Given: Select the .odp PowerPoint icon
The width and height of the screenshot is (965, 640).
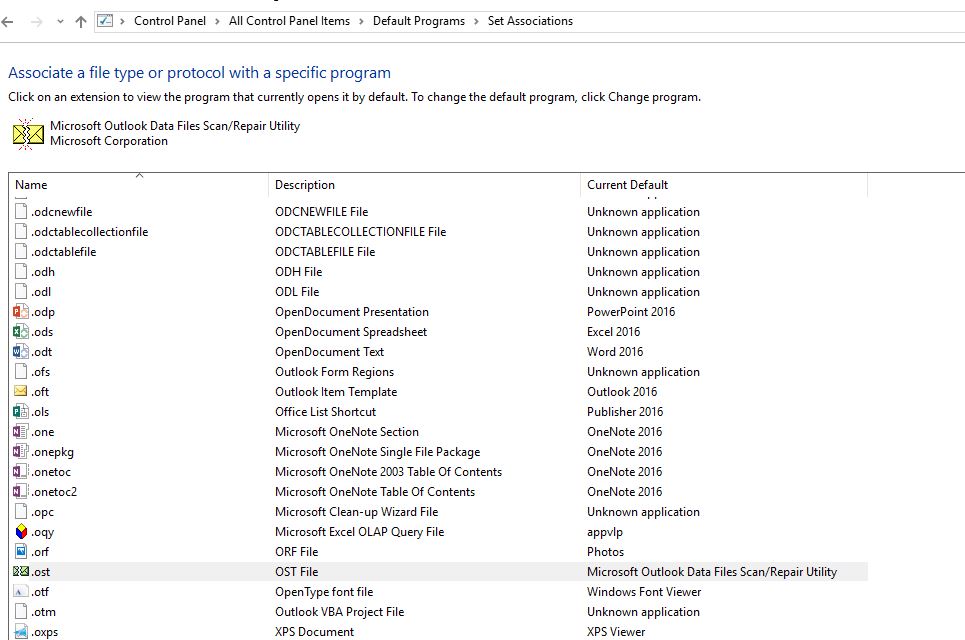Looking at the screenshot, I should tap(21, 311).
